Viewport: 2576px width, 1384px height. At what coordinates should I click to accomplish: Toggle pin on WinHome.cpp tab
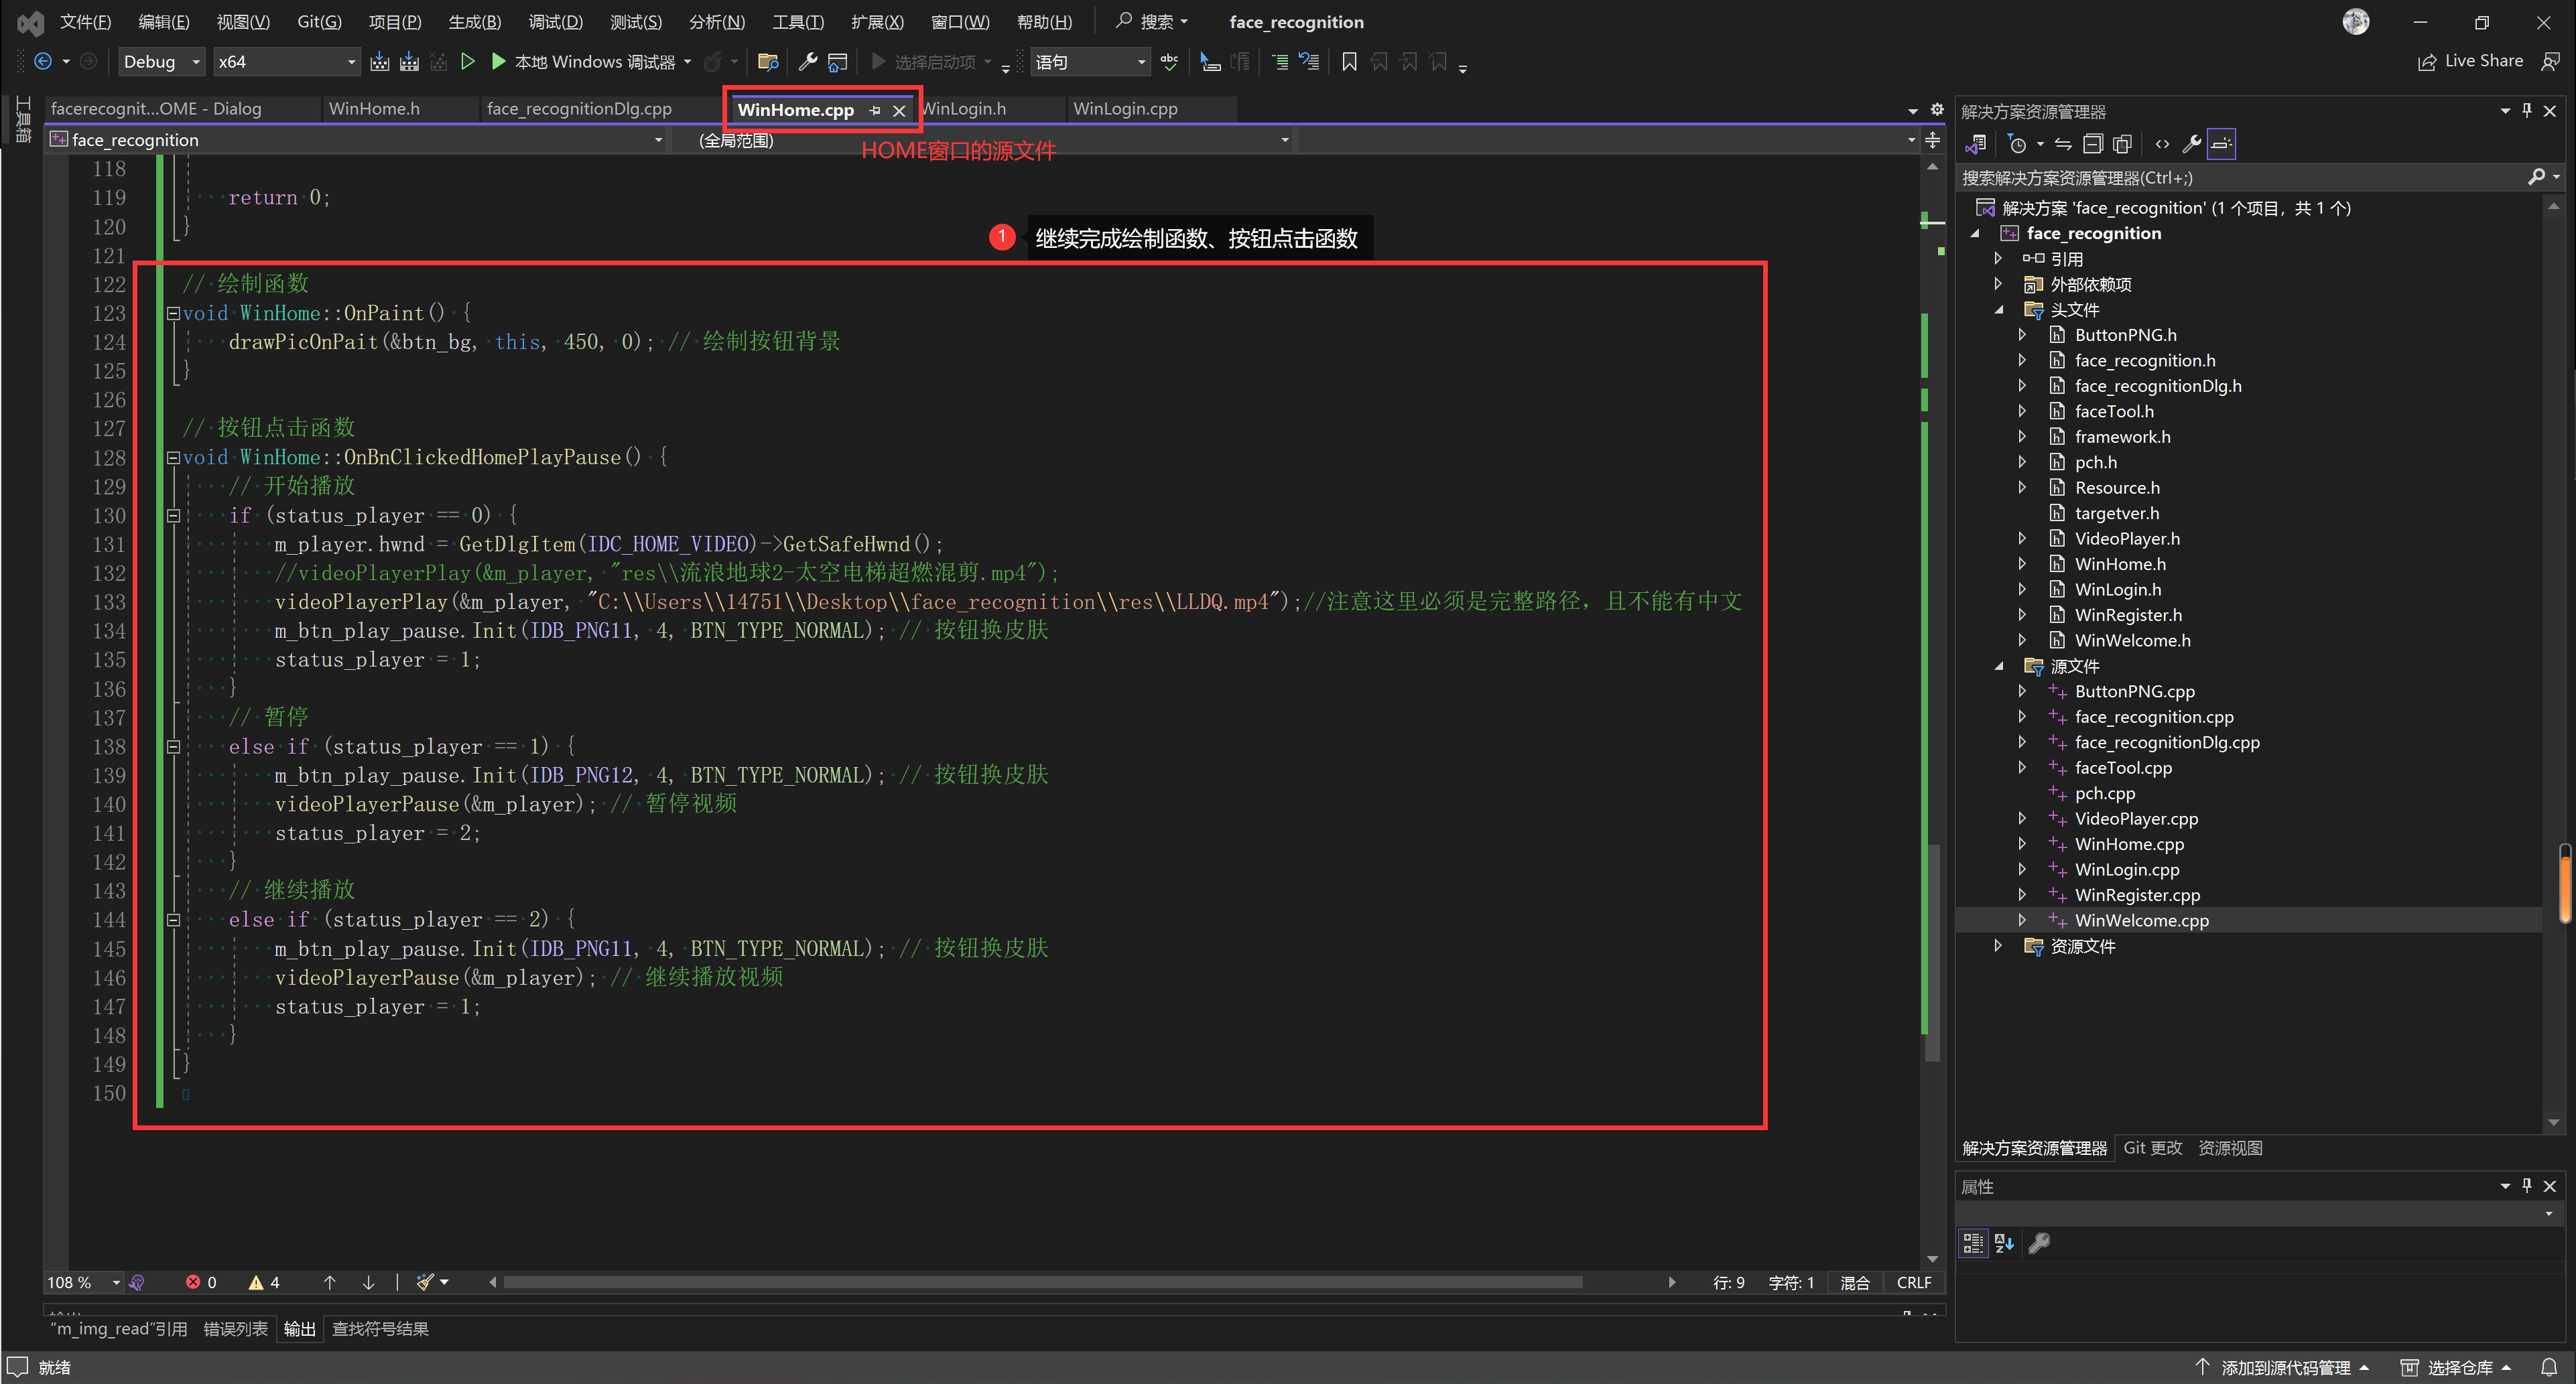tap(875, 110)
